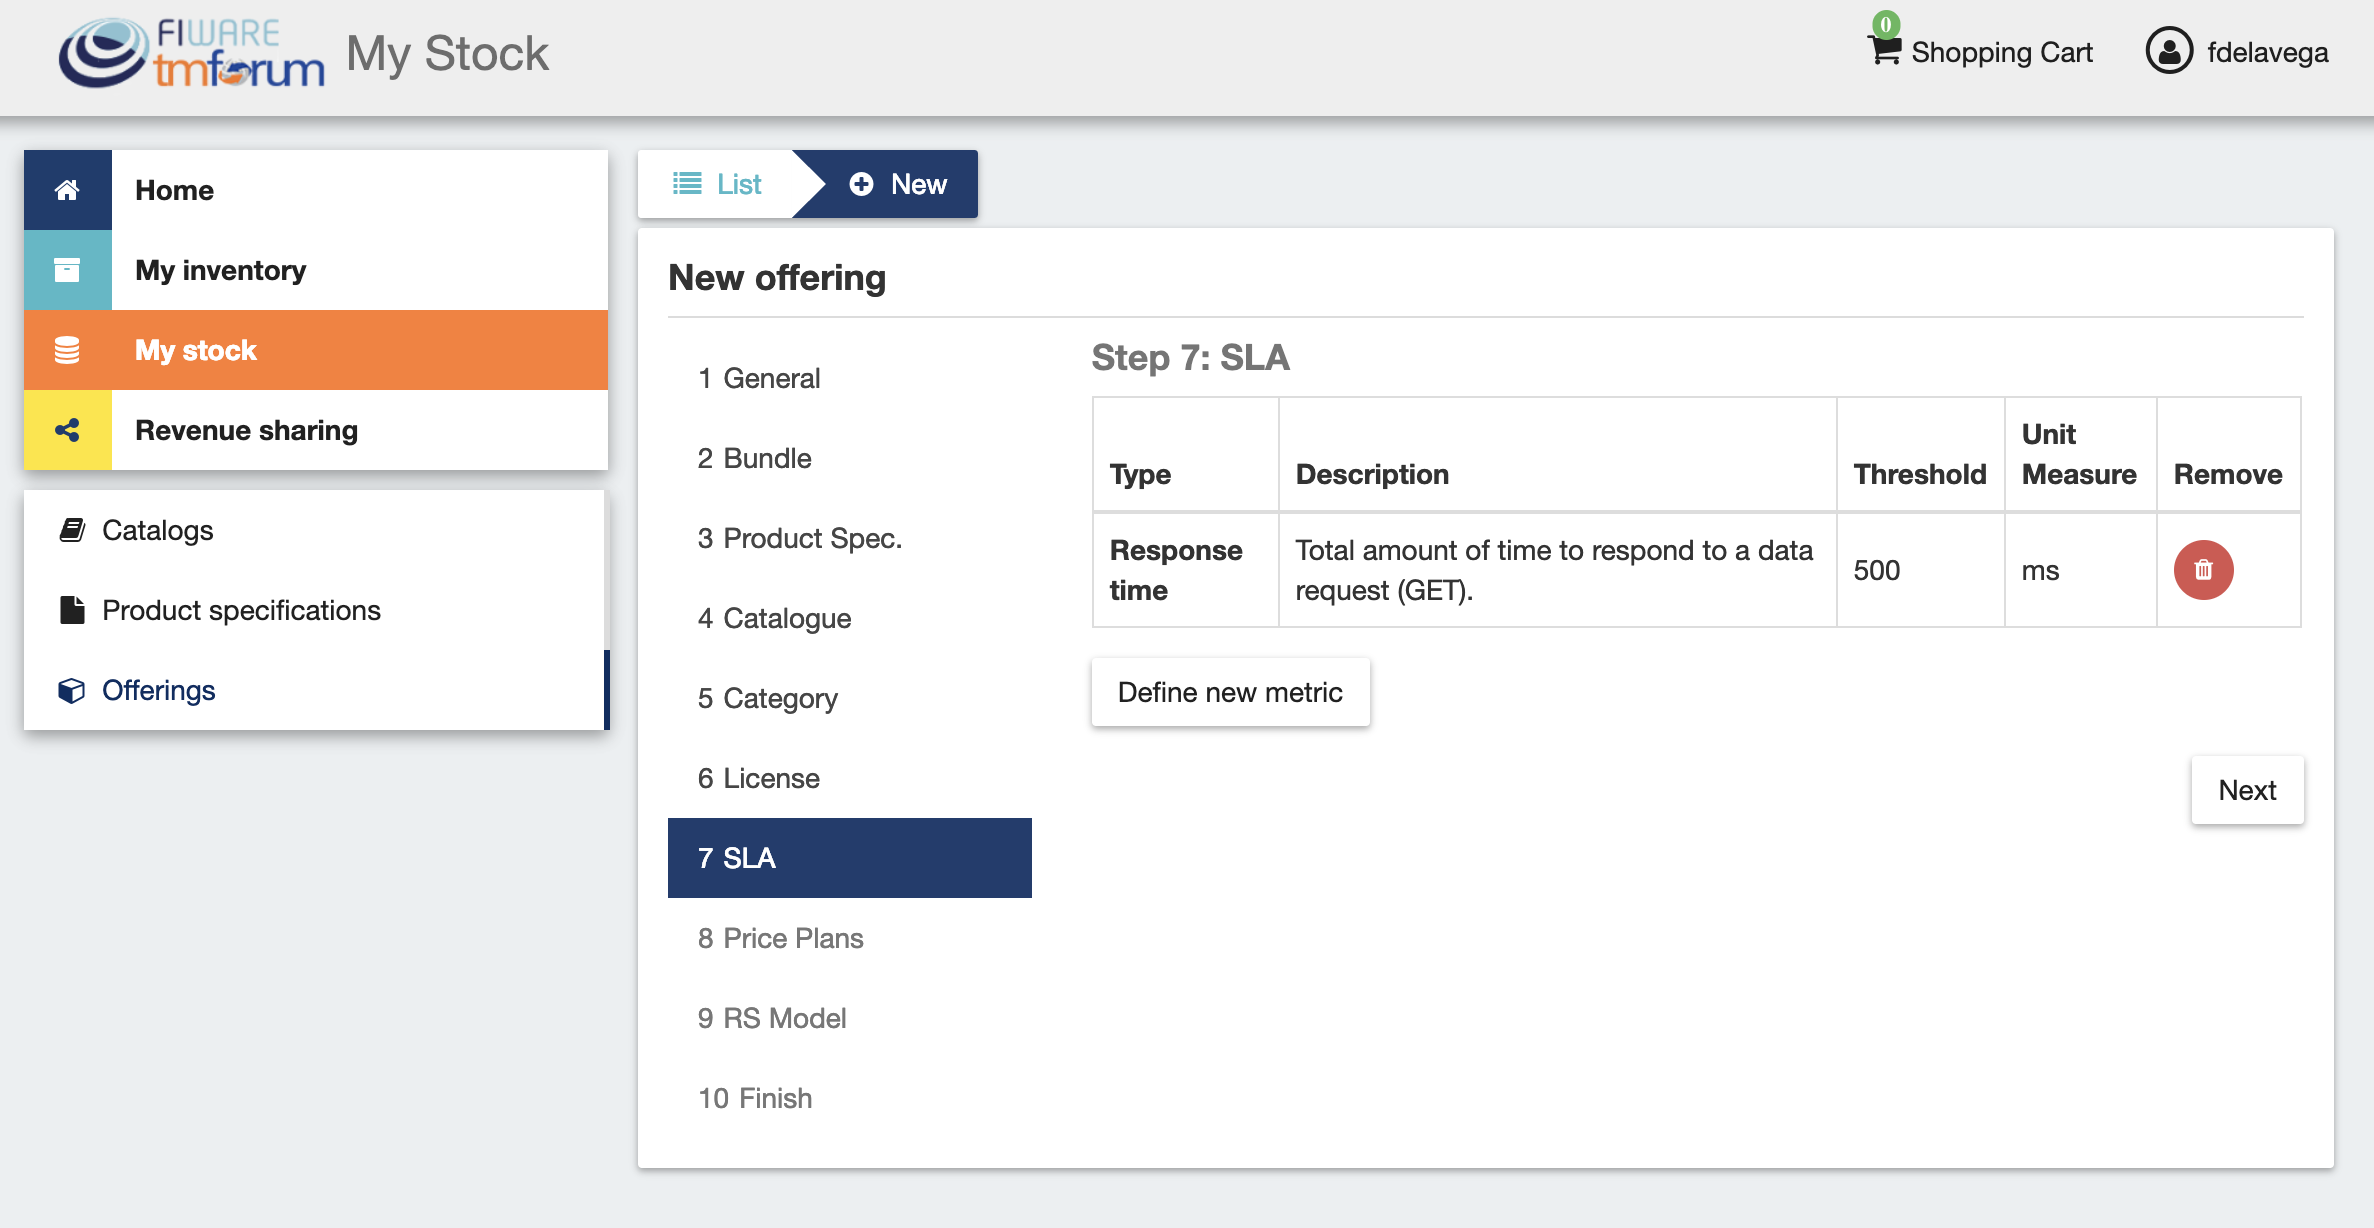The image size is (2374, 1228).
Task: Switch to the New tab
Action: tap(897, 184)
